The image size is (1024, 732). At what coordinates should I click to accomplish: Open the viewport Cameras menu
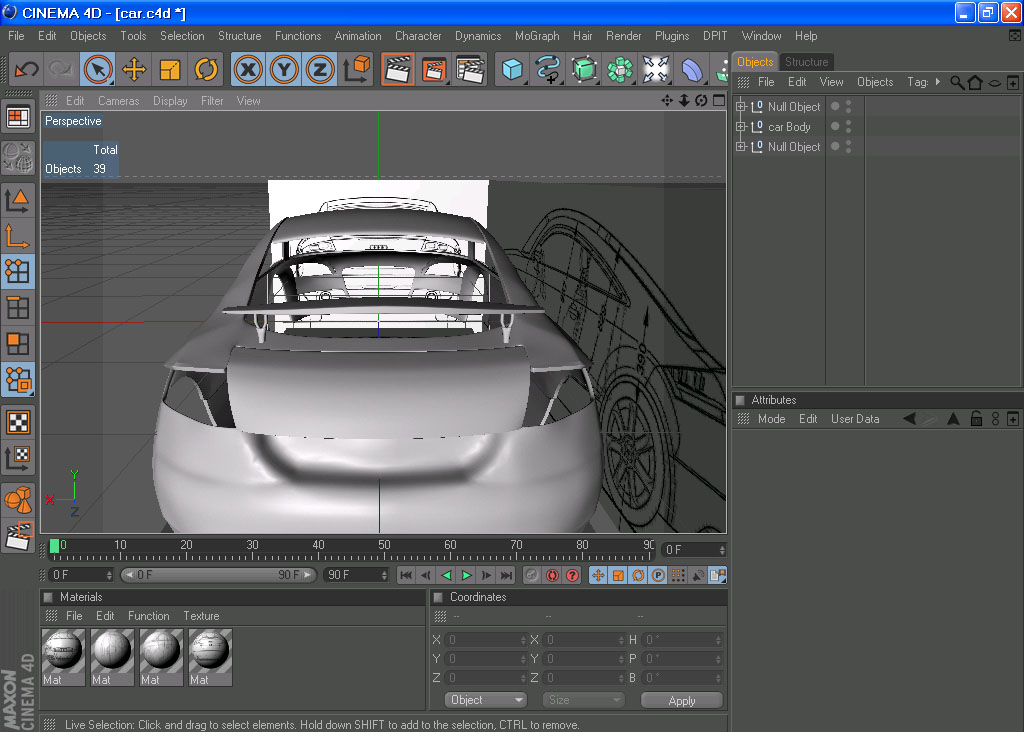pos(118,101)
